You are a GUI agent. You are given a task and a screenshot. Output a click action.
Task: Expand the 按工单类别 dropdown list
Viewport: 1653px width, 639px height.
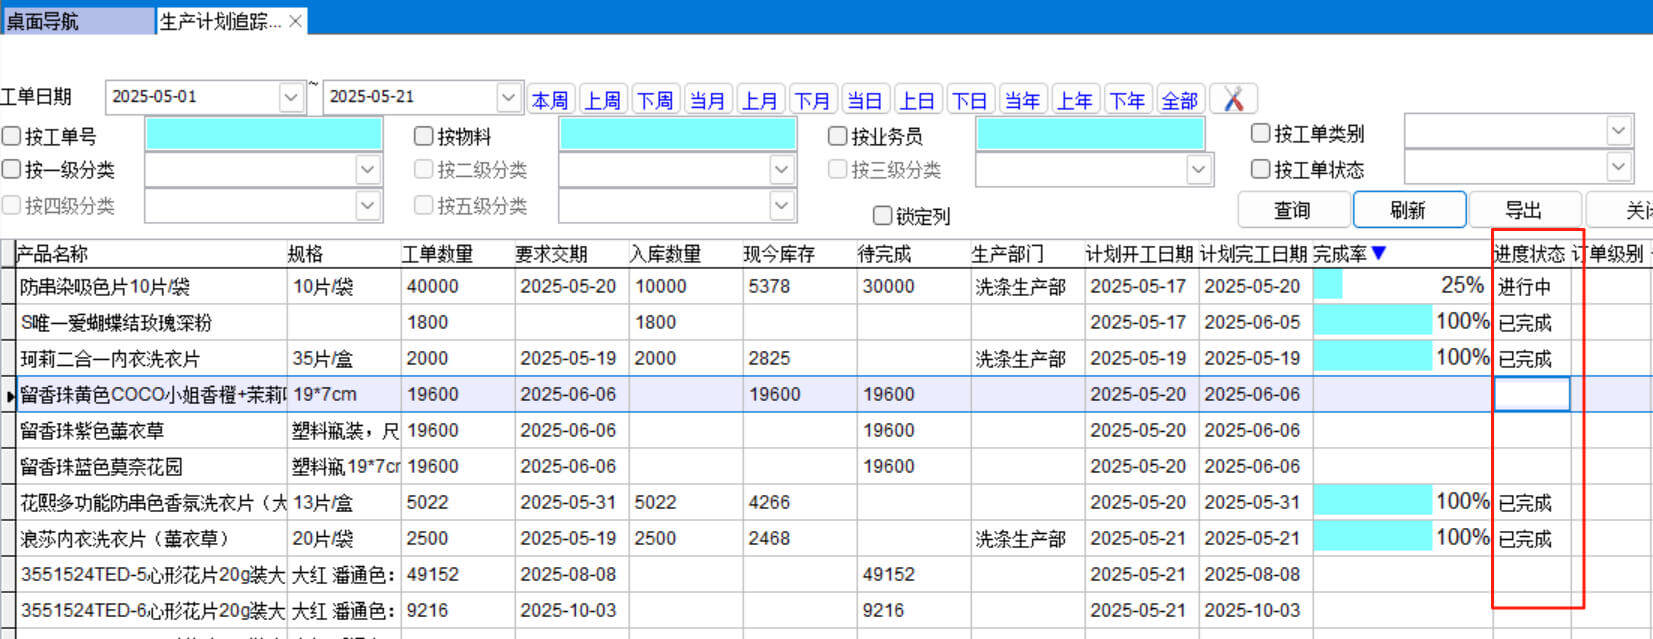point(1619,130)
